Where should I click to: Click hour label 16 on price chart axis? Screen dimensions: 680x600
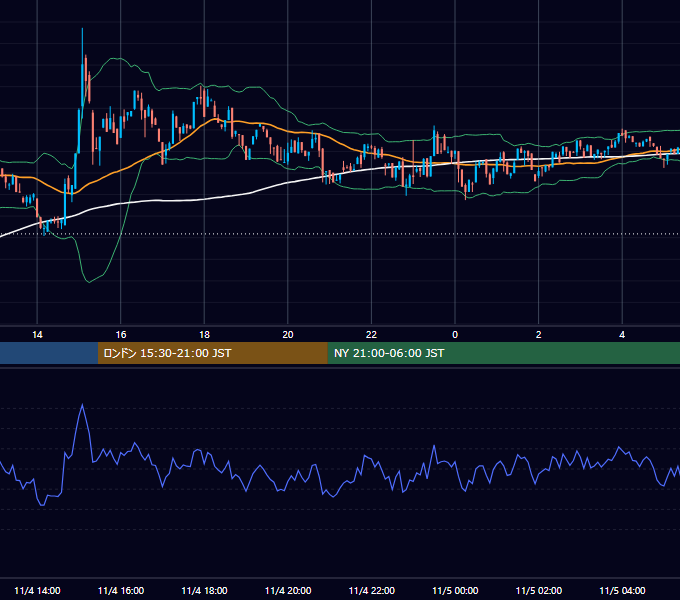click(121, 335)
